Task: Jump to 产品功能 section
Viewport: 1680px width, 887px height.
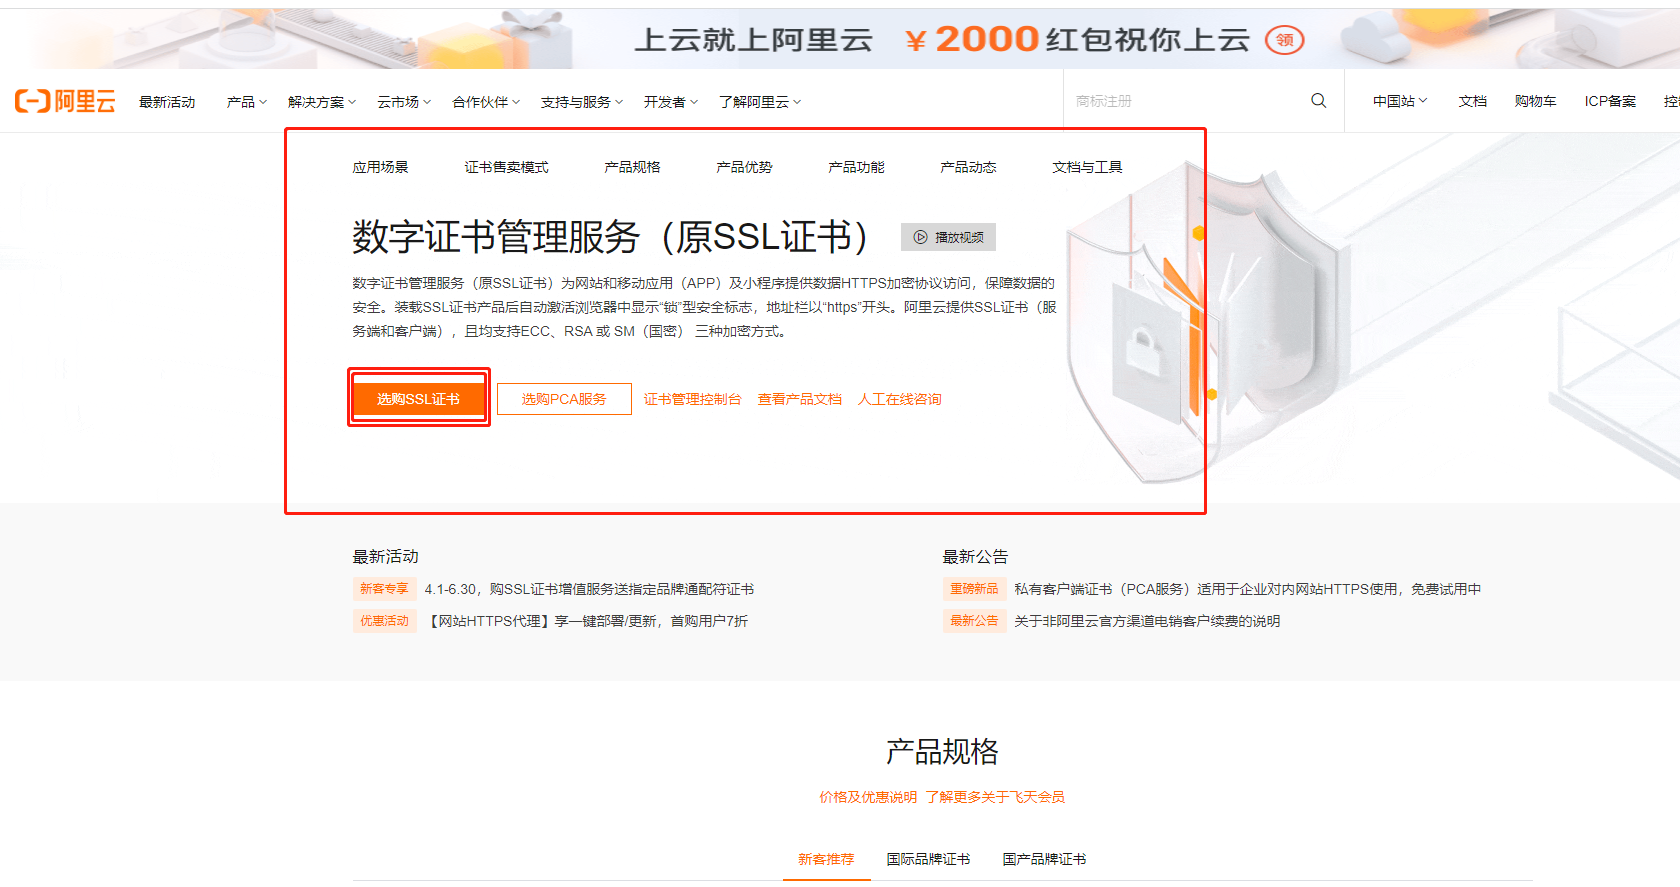Action: pos(856,167)
